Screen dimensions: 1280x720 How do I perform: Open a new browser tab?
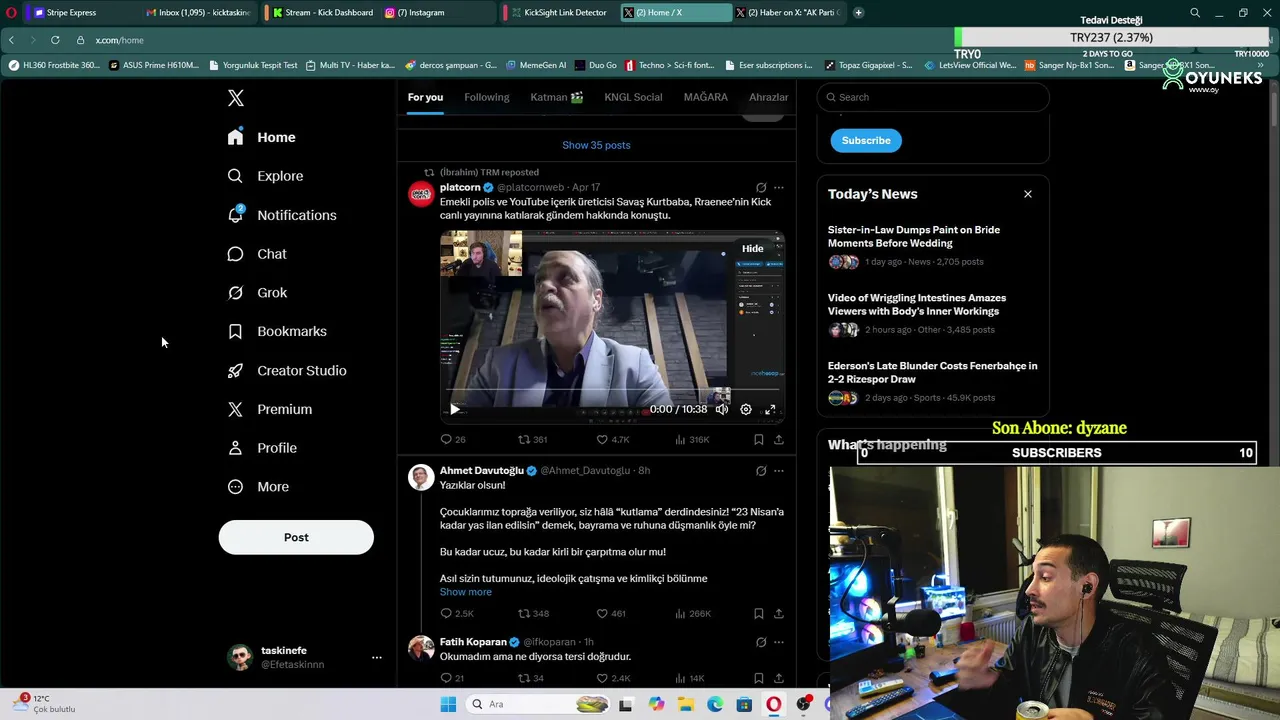[858, 12]
